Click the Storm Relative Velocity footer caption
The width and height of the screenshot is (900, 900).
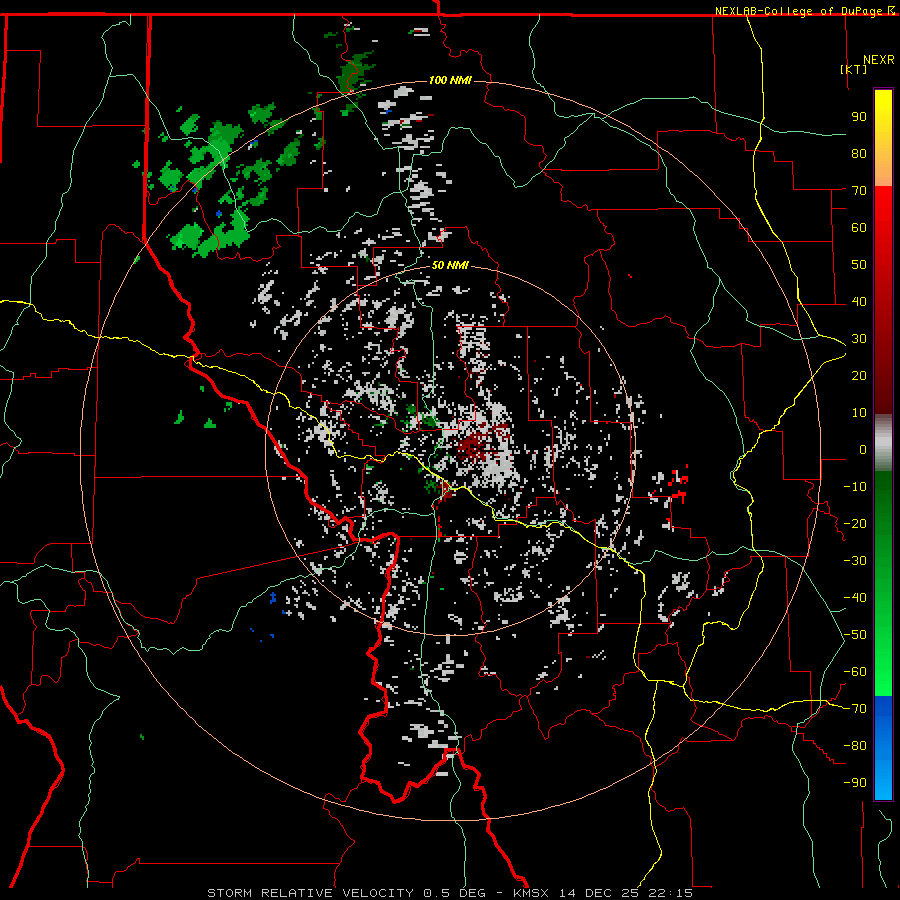click(x=450, y=893)
